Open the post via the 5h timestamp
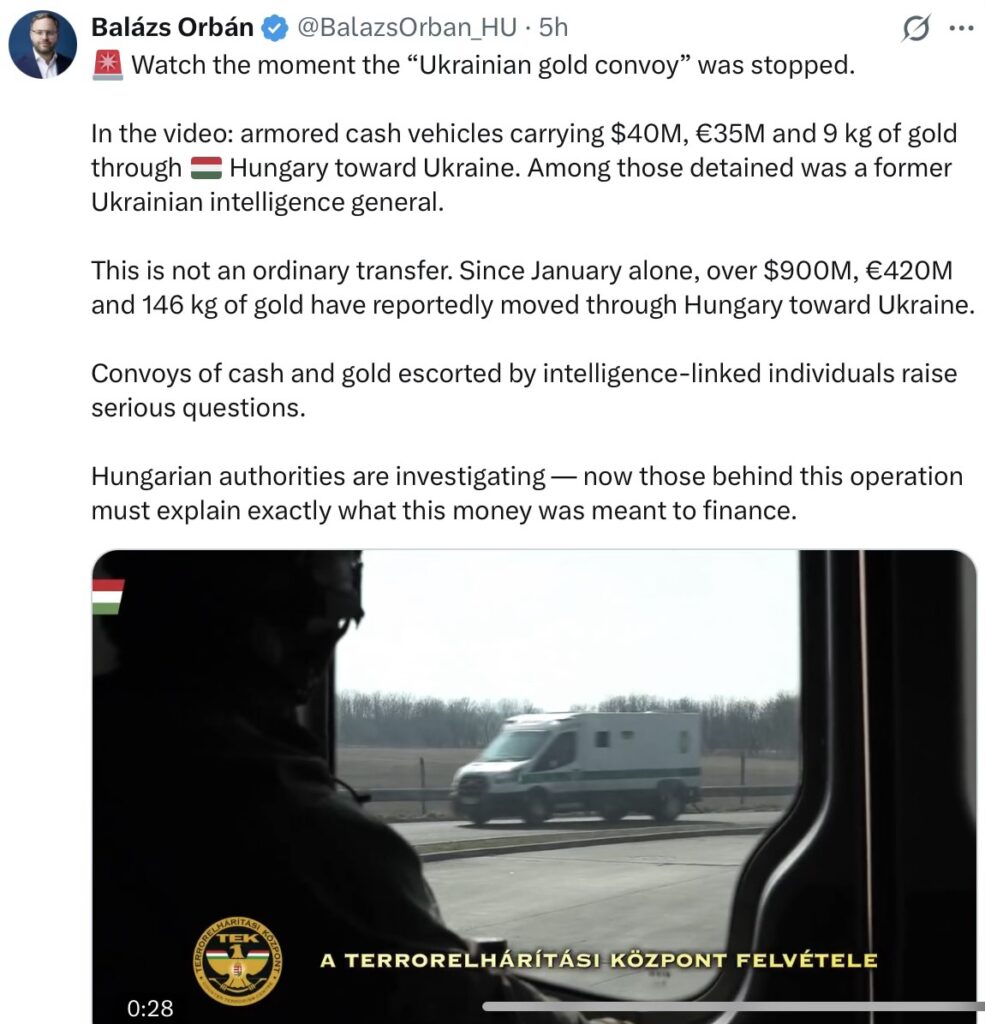 click(x=553, y=27)
